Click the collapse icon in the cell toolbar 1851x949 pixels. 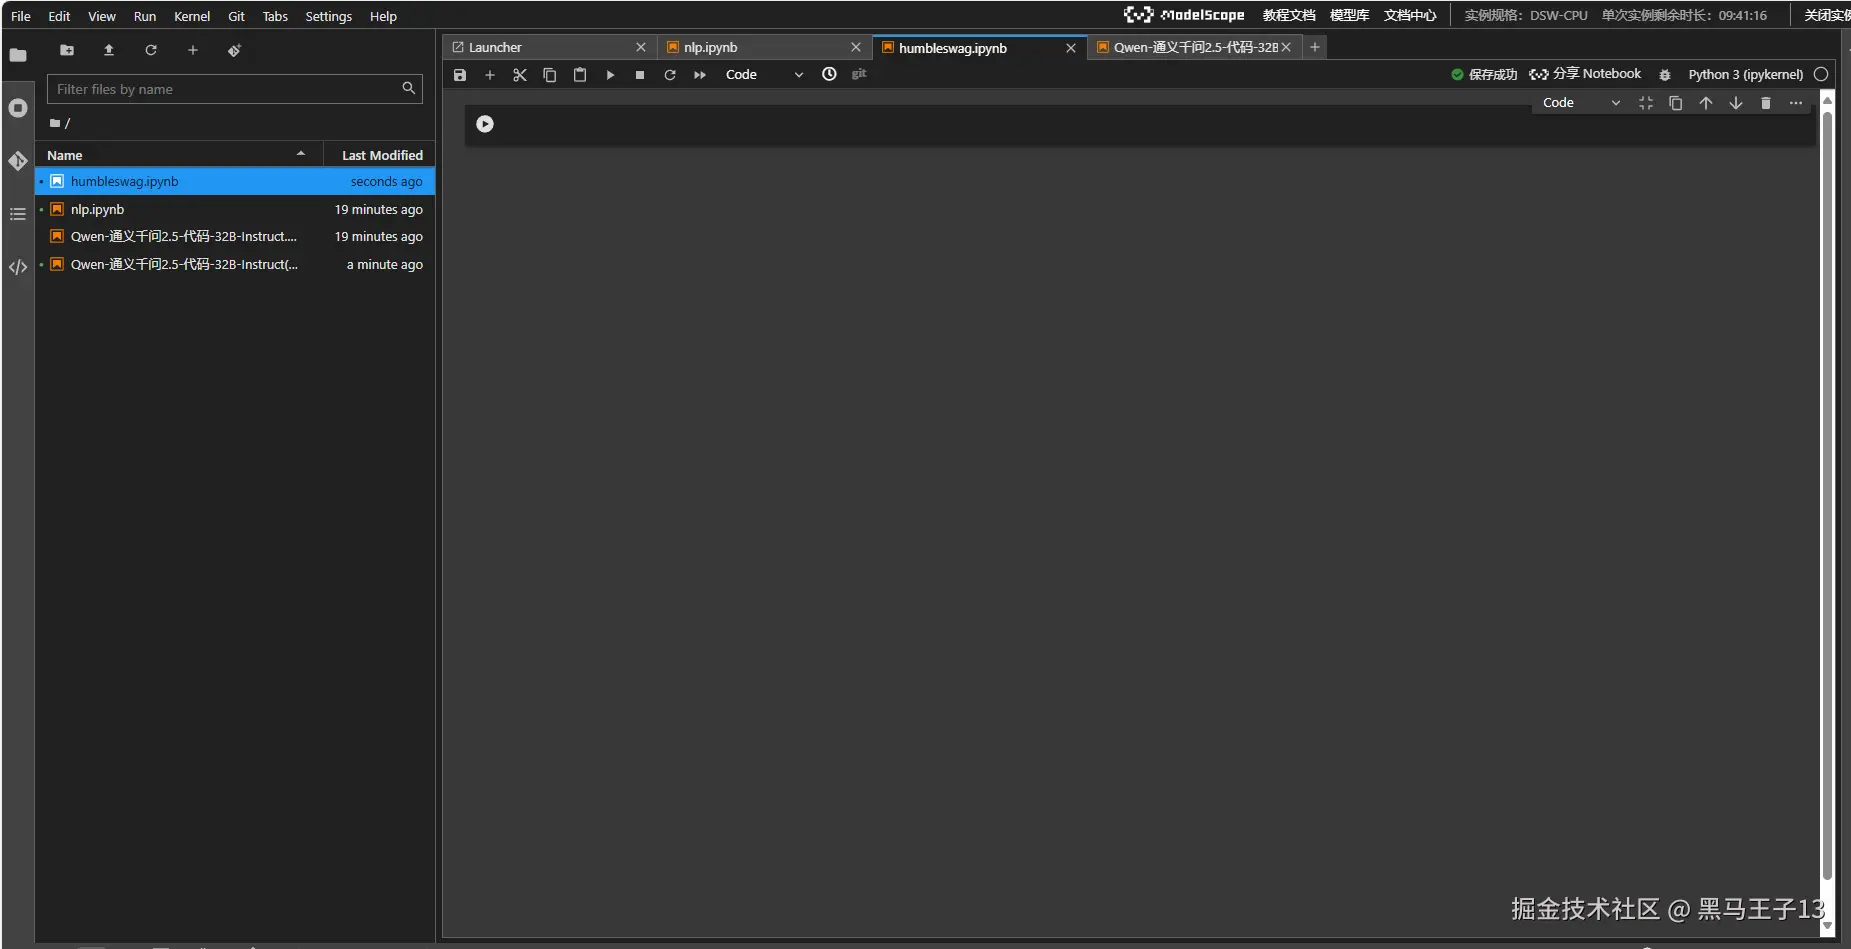point(1646,103)
